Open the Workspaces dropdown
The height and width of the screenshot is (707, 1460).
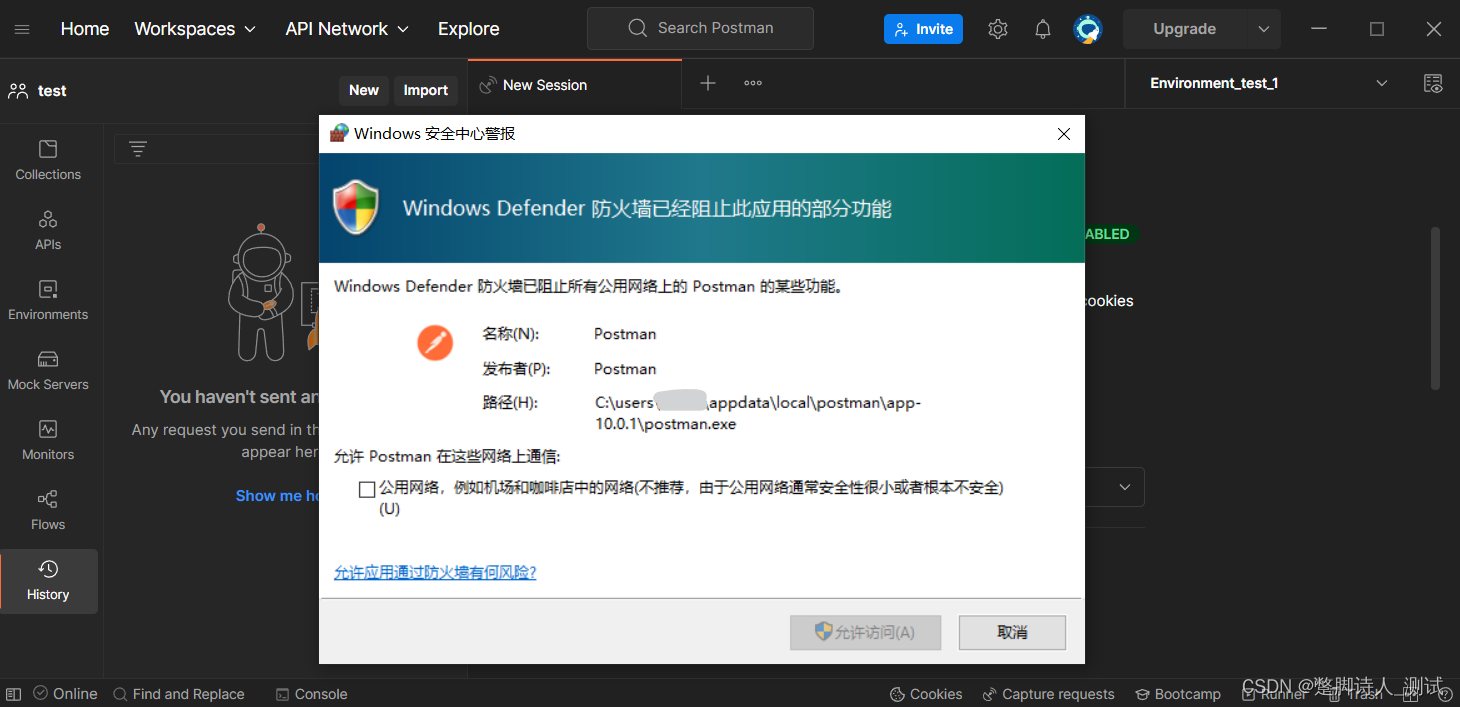click(x=195, y=29)
